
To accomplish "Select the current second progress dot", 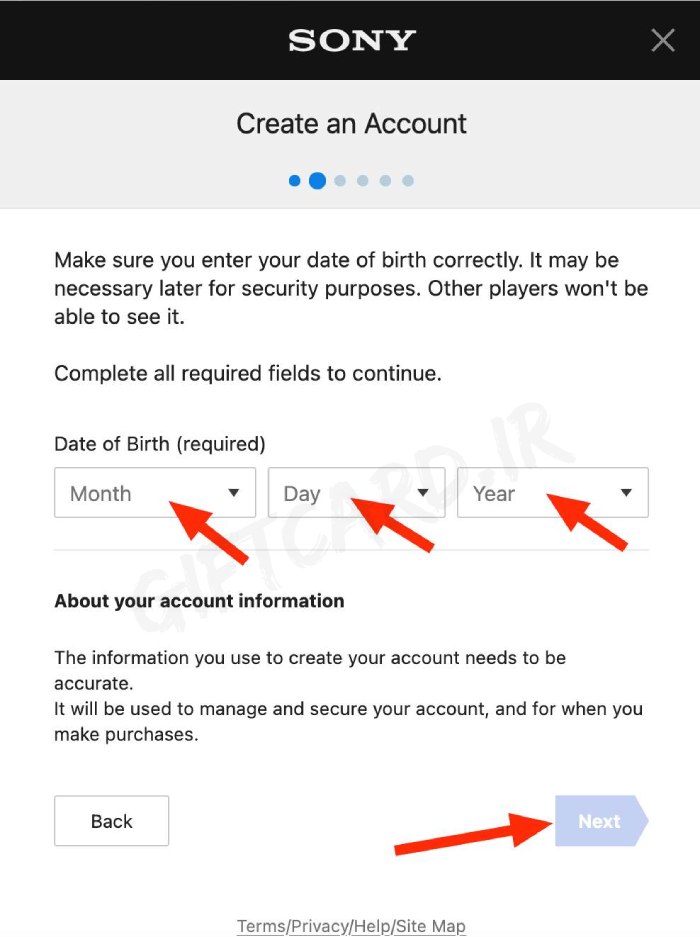I will [x=317, y=180].
